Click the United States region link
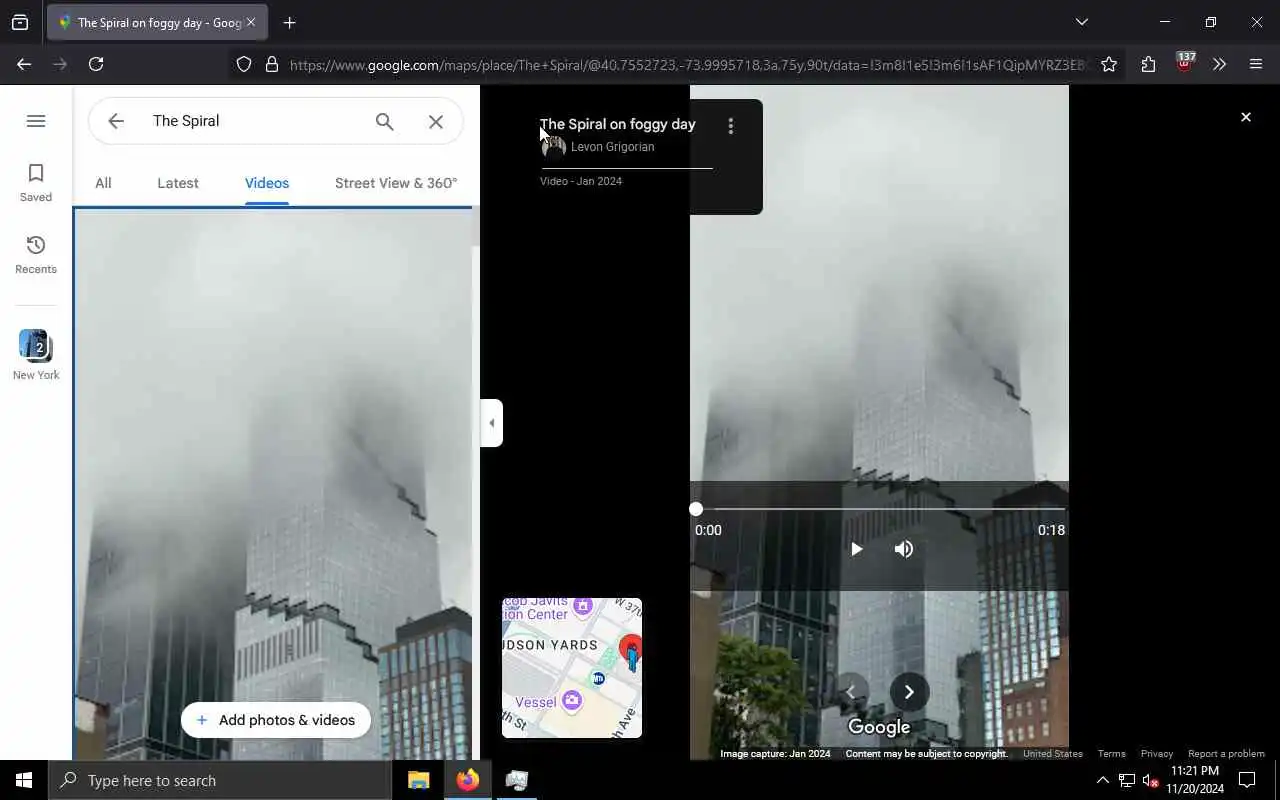The image size is (1280, 800). pyautogui.click(x=1053, y=754)
